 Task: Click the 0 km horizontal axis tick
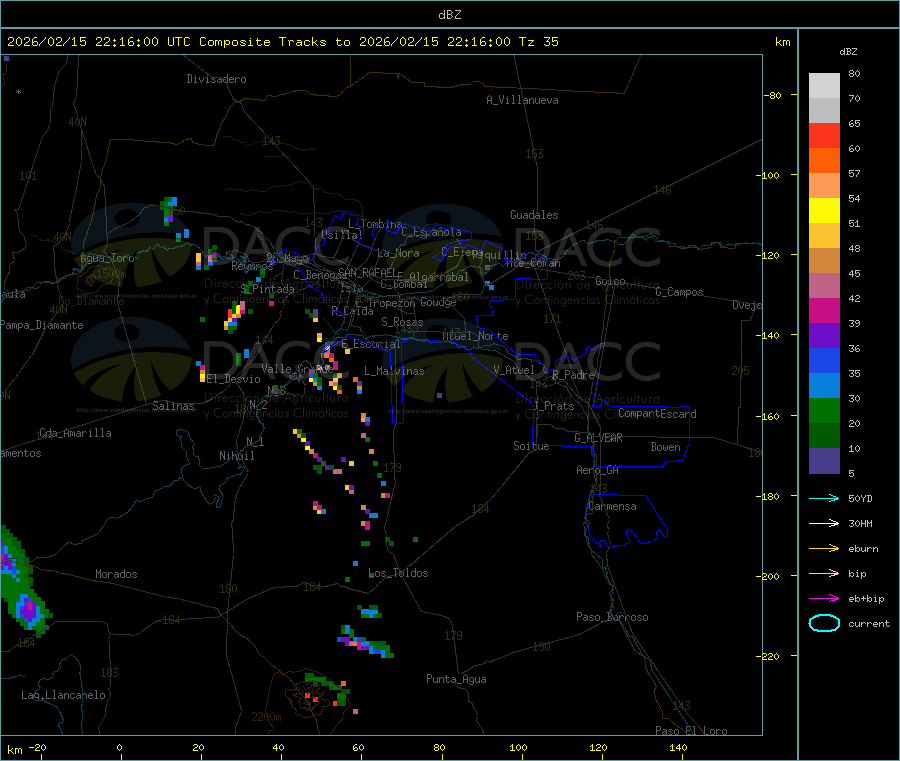coord(119,747)
